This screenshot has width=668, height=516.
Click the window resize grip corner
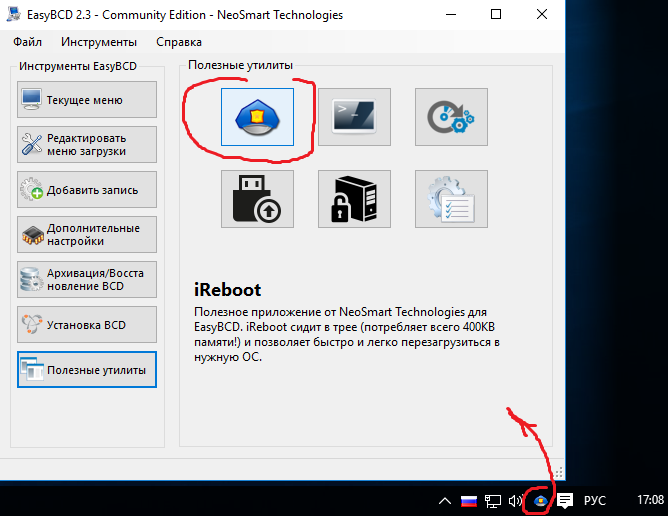click(x=559, y=472)
